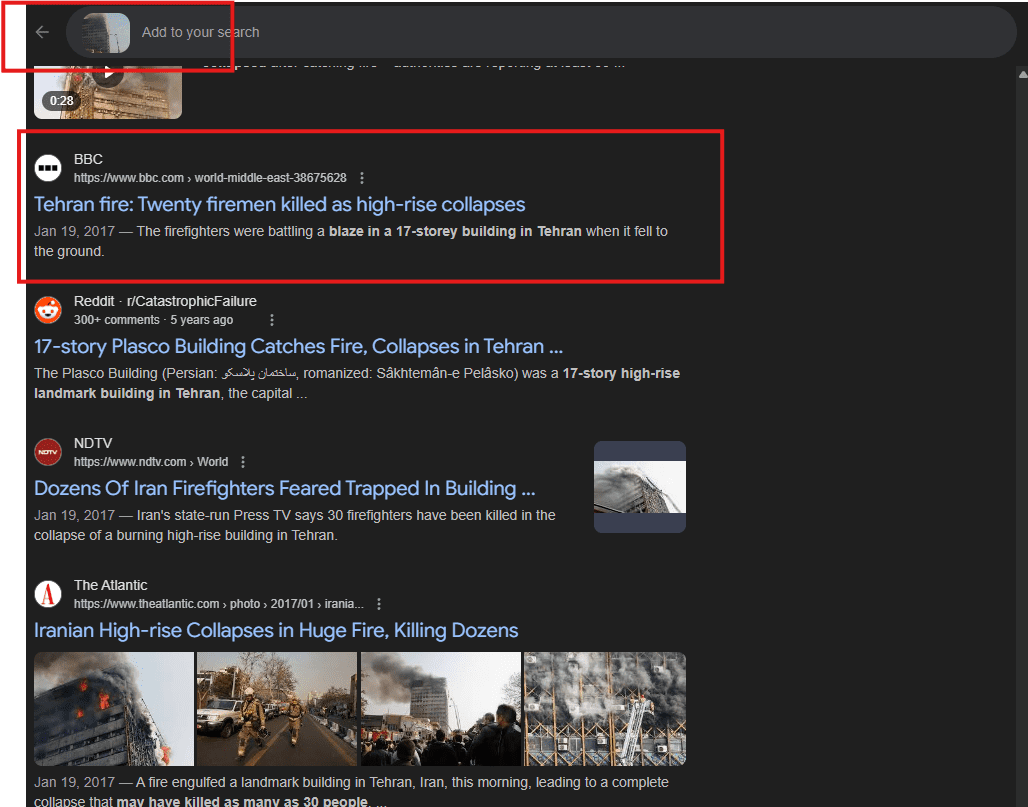Open three-dot menu beside The Atlantic URL

(379, 604)
